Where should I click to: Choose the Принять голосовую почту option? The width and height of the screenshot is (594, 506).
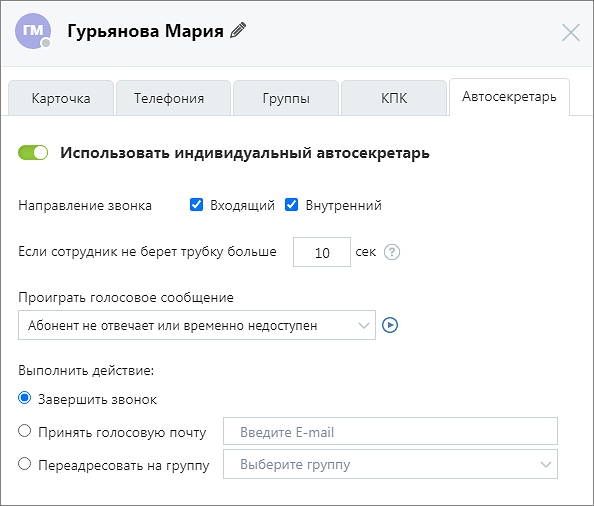click(x=25, y=431)
